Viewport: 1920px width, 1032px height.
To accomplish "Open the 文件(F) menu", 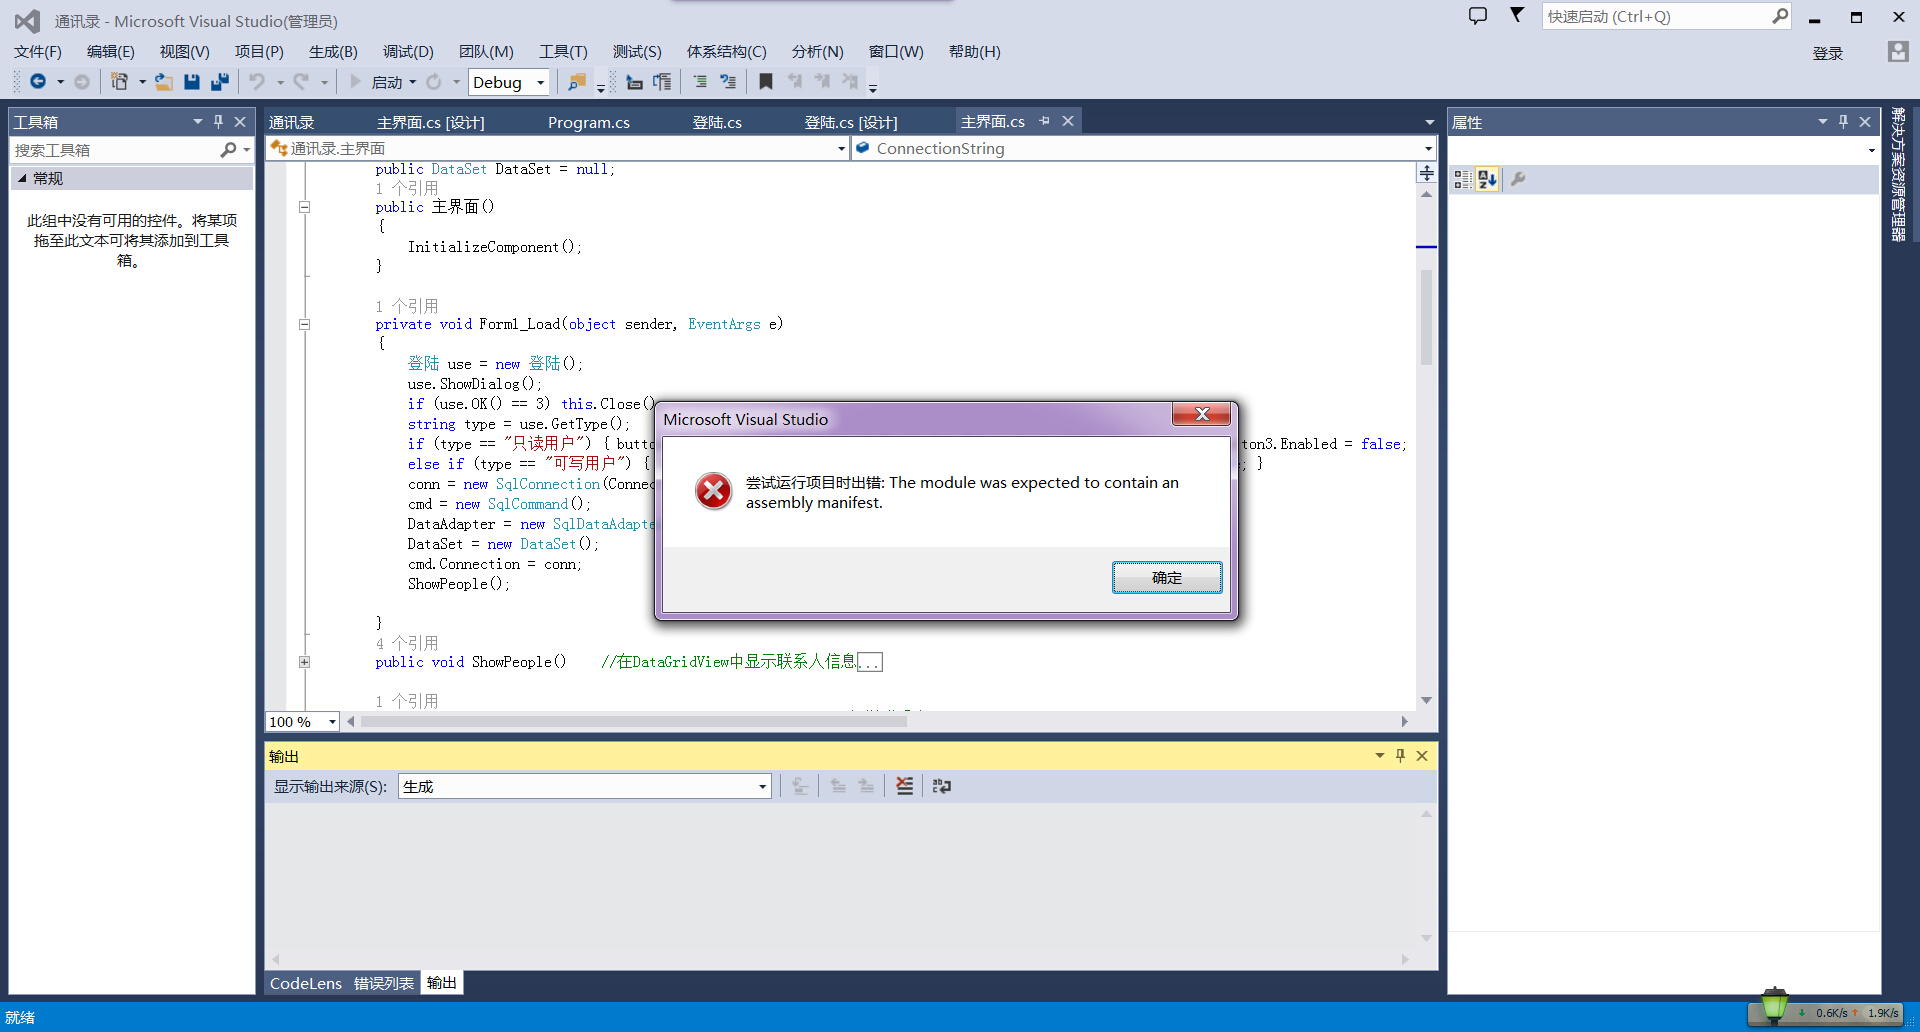I will click(x=38, y=52).
